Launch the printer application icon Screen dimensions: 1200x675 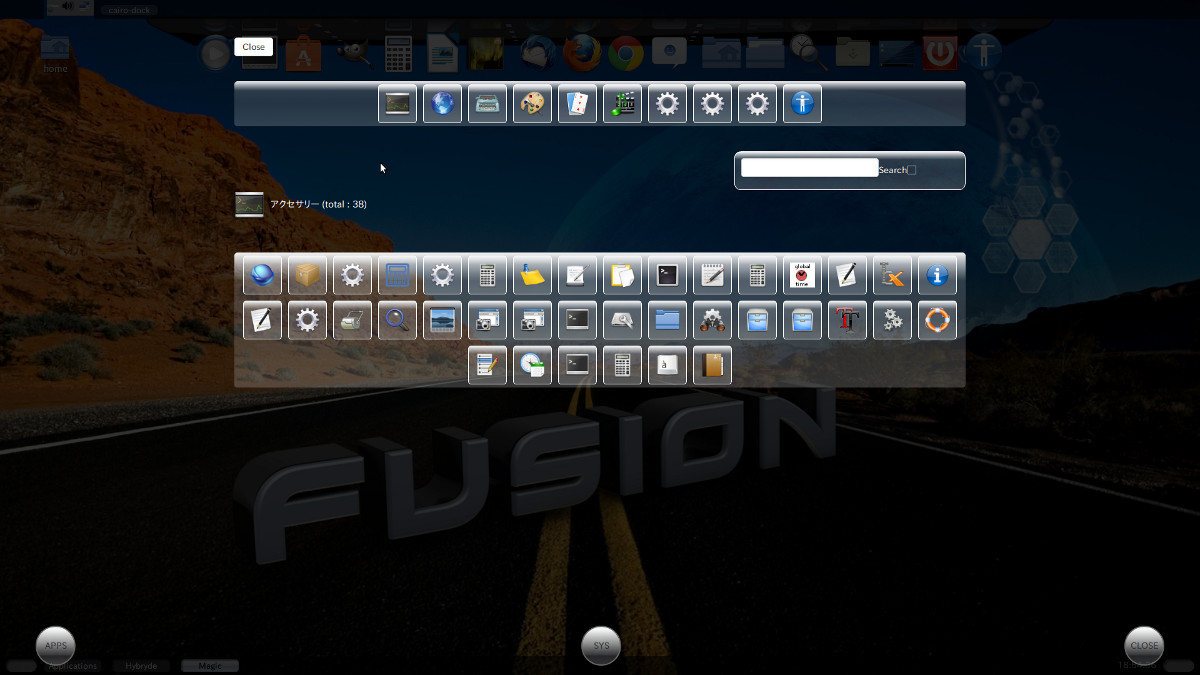point(352,320)
